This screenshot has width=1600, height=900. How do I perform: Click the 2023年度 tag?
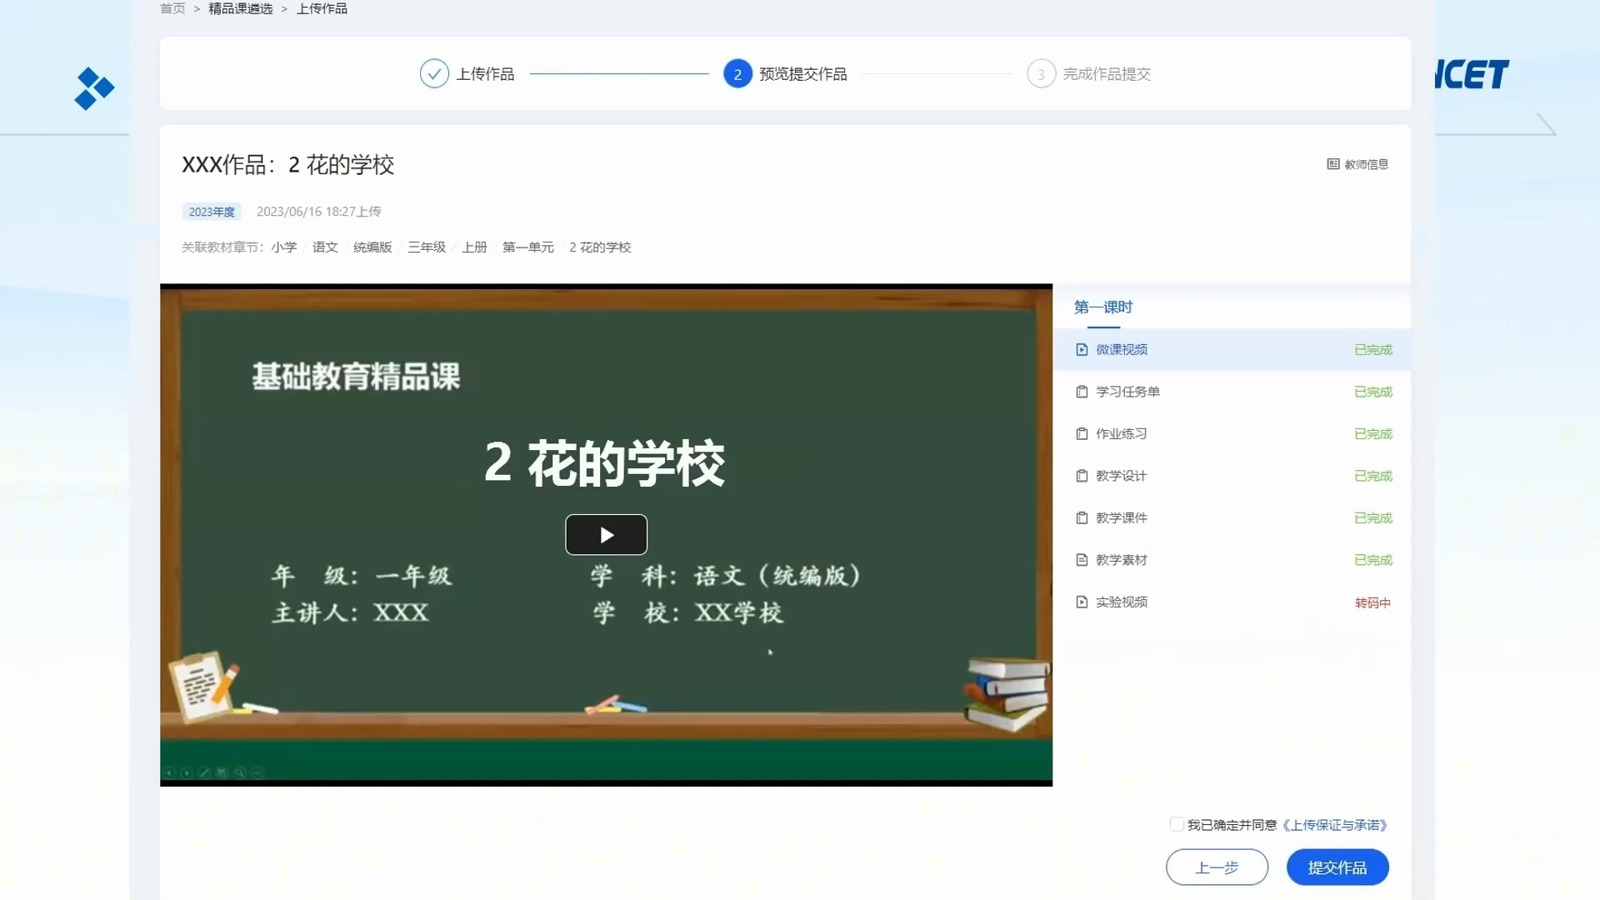coord(212,211)
